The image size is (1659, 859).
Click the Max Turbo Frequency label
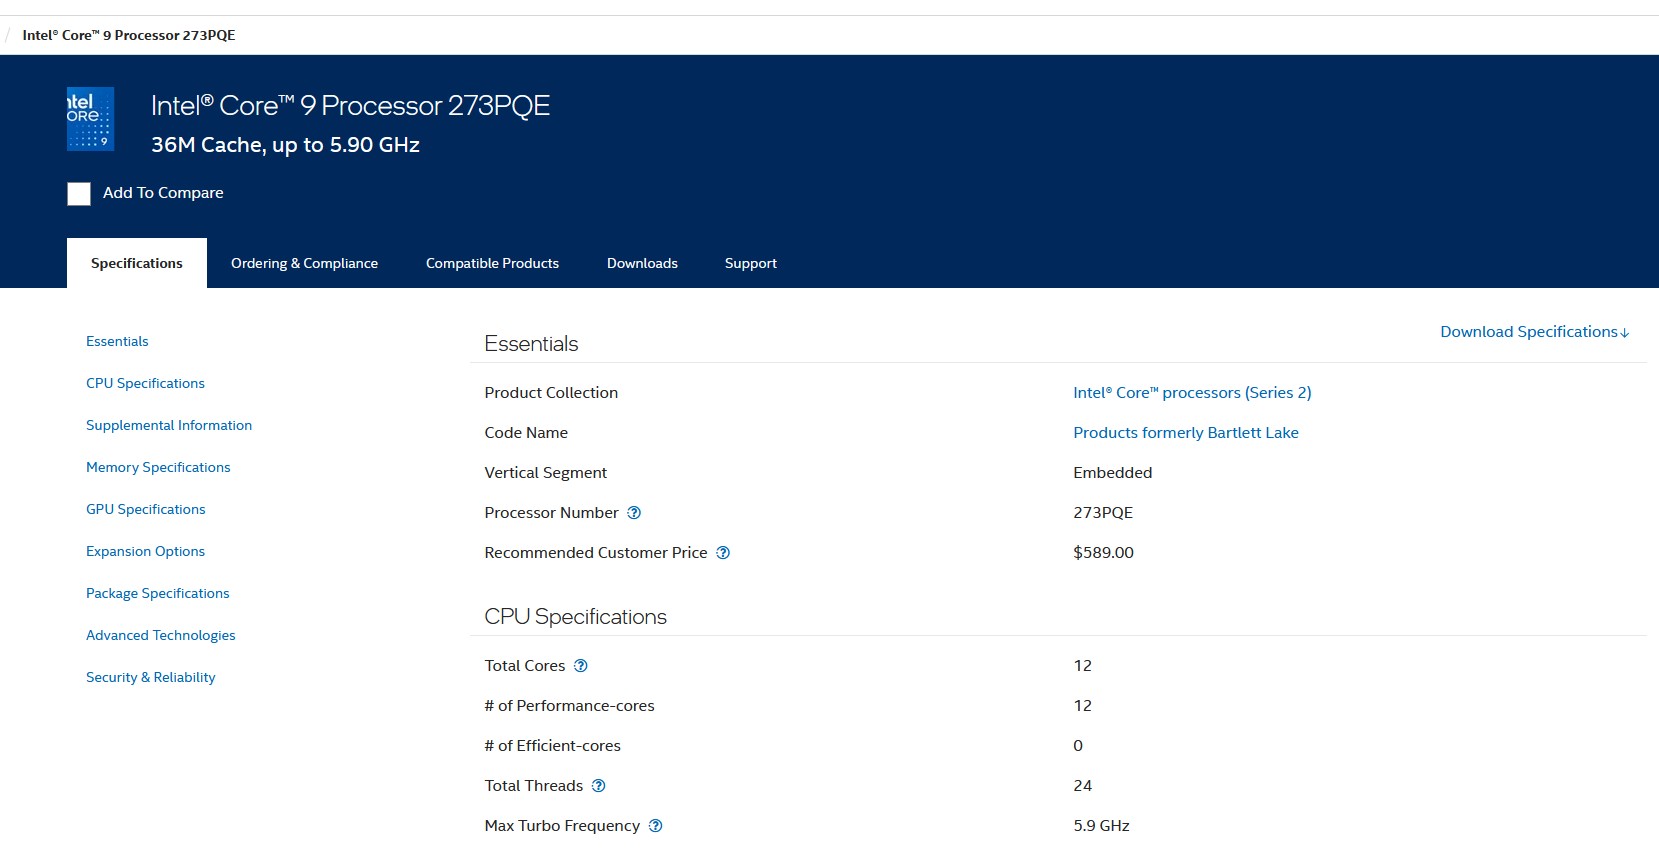[562, 826]
